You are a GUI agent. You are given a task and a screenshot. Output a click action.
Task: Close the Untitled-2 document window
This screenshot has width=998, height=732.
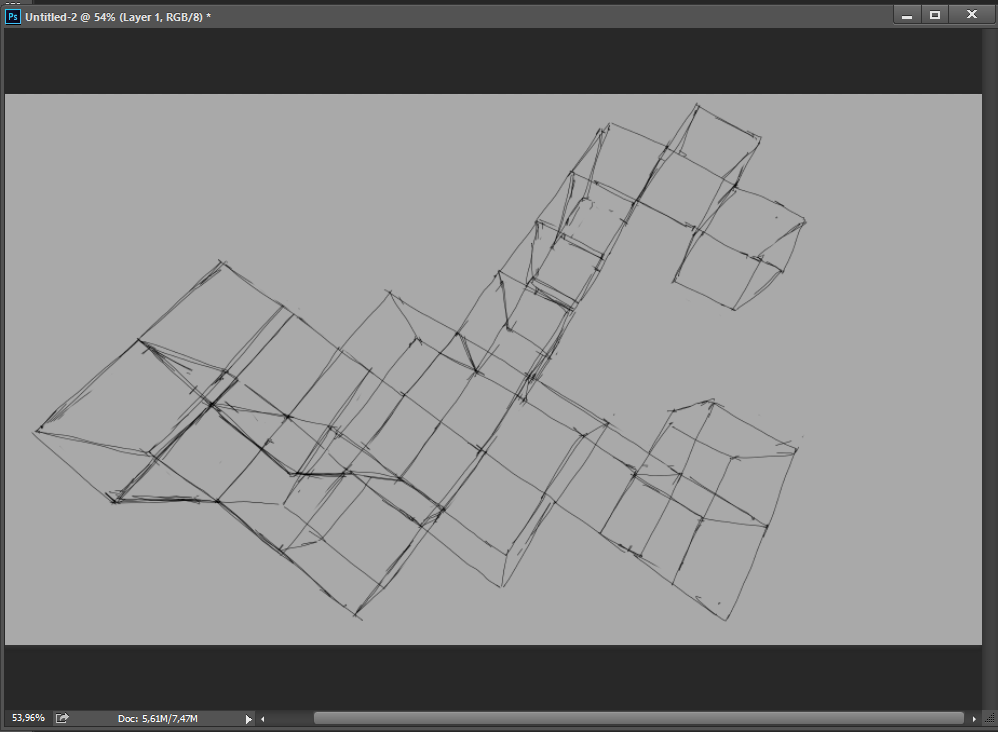(971, 15)
